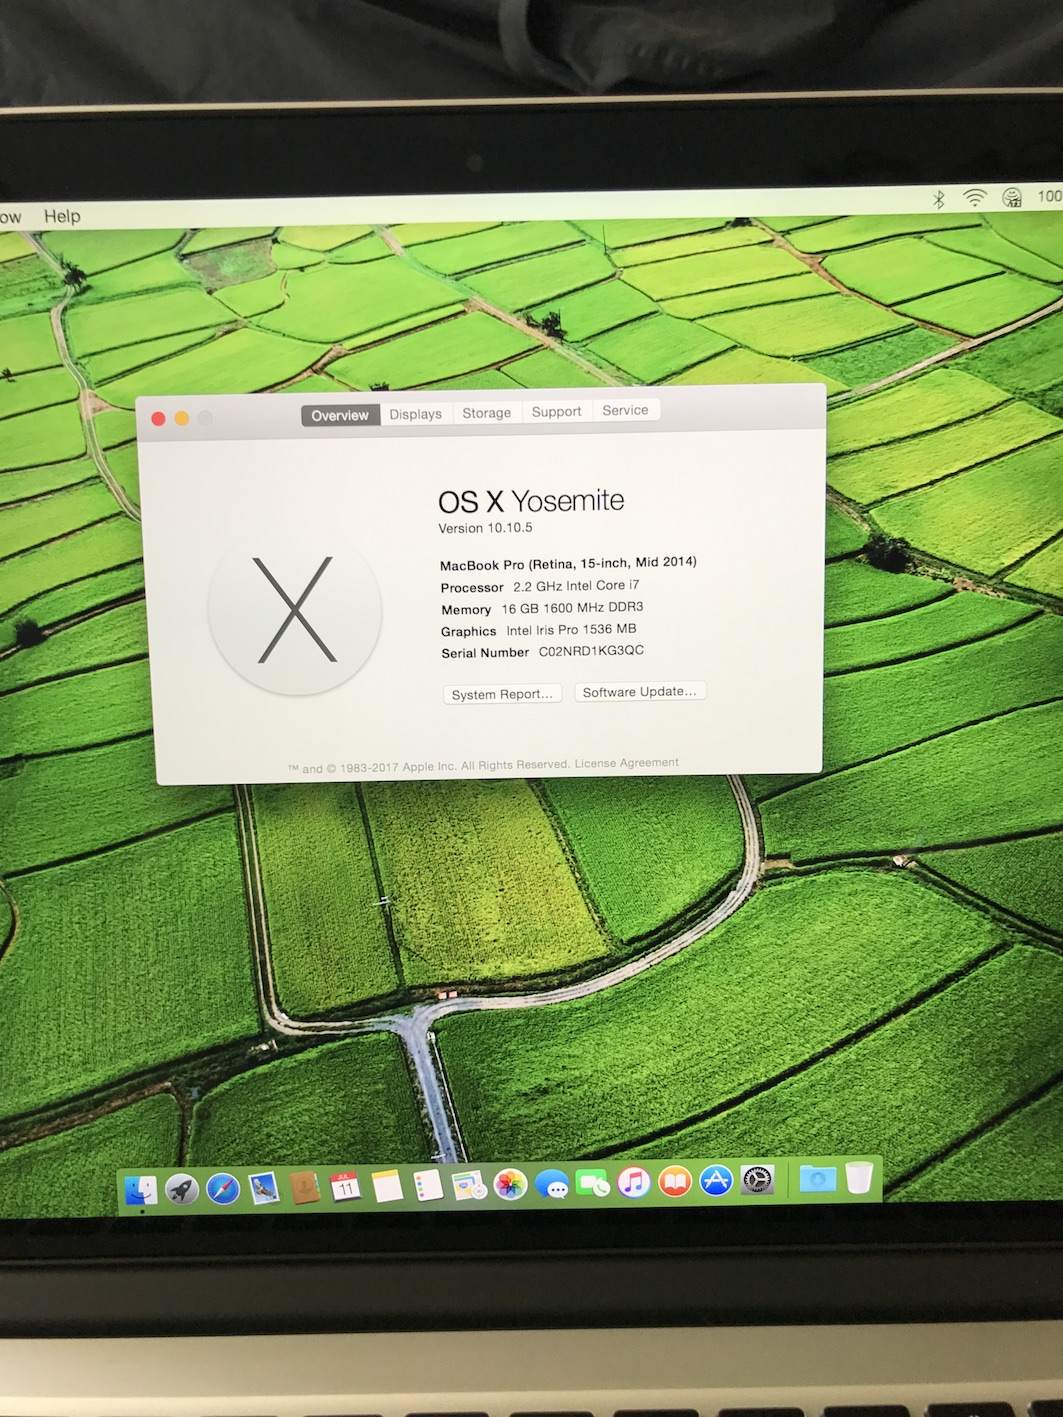Click the System Report button
1063x1417 pixels.
pos(501,694)
